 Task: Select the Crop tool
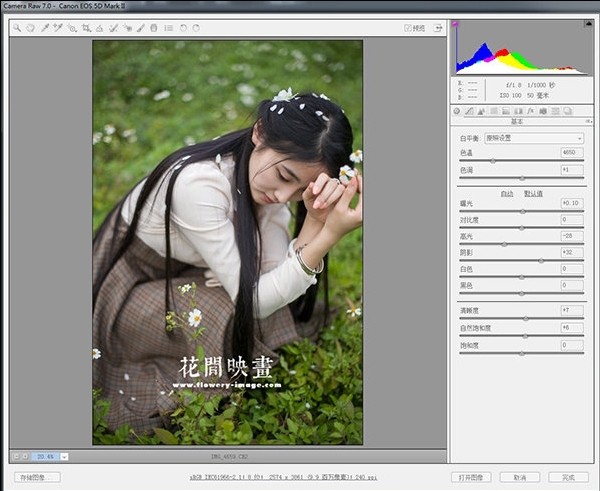86,28
